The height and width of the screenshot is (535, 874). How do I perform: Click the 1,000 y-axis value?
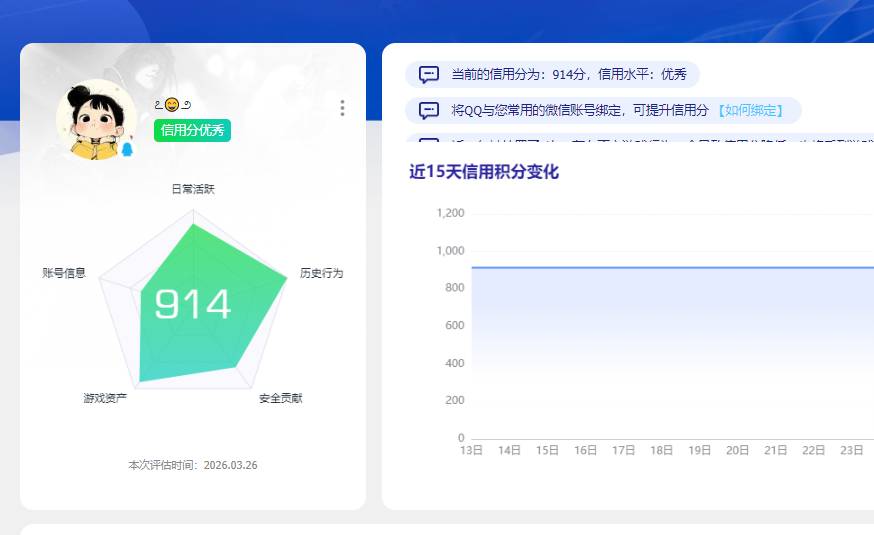tap(450, 250)
